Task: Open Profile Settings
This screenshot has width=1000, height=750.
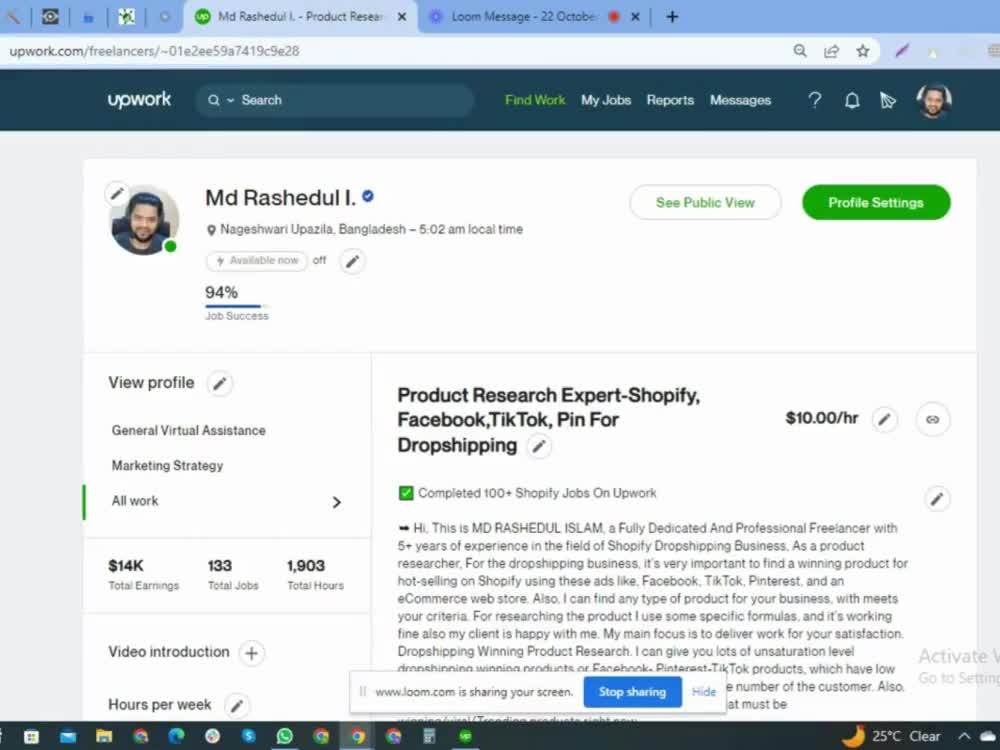Action: [876, 203]
